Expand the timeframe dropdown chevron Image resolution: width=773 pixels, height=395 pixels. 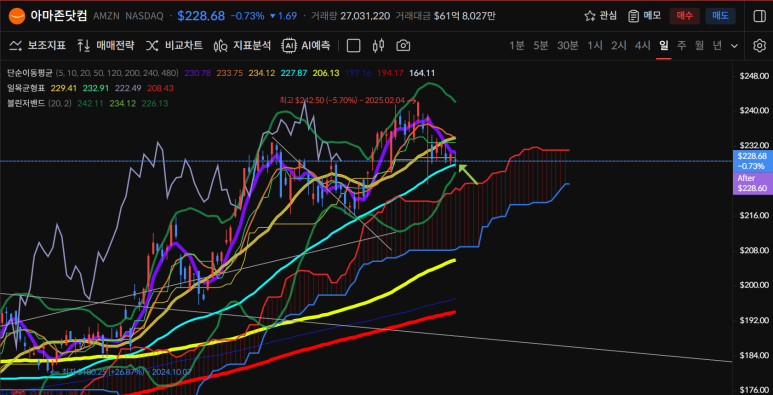click(x=735, y=46)
